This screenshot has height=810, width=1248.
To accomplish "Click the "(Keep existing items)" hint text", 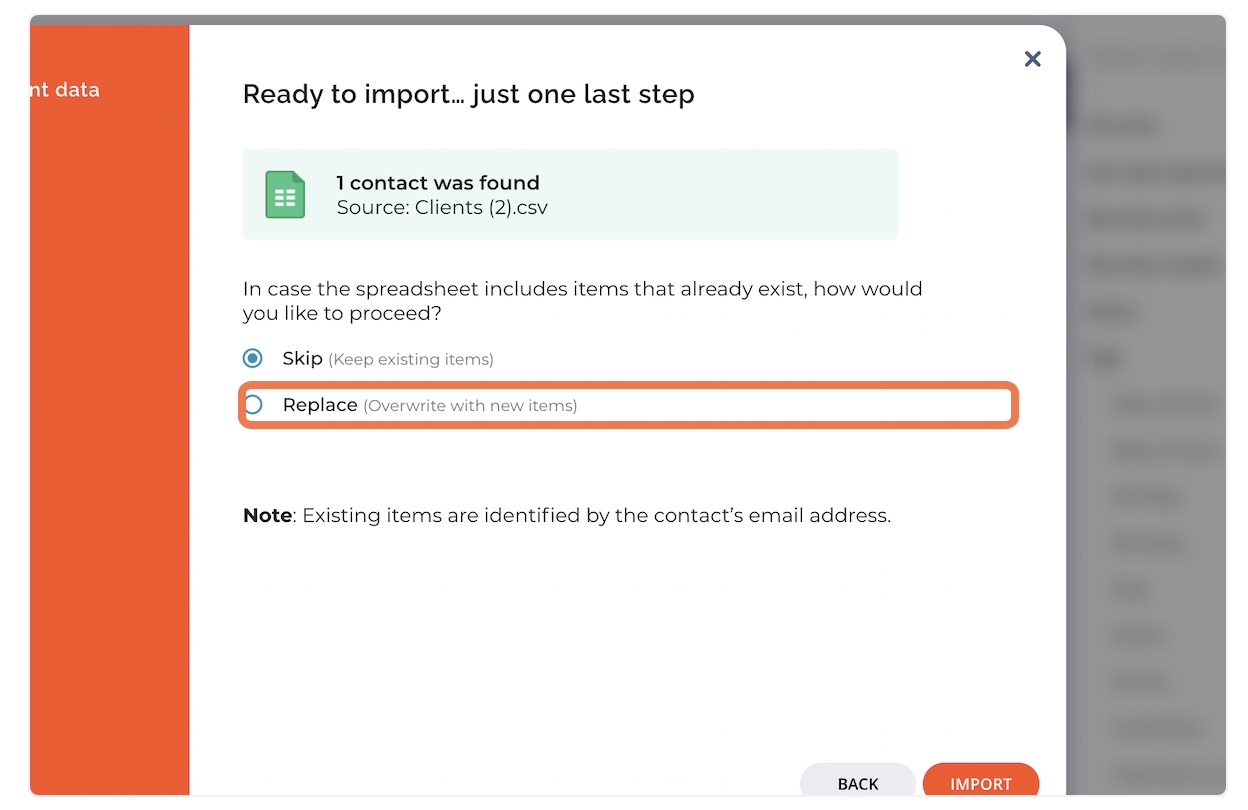I will 411,359.
